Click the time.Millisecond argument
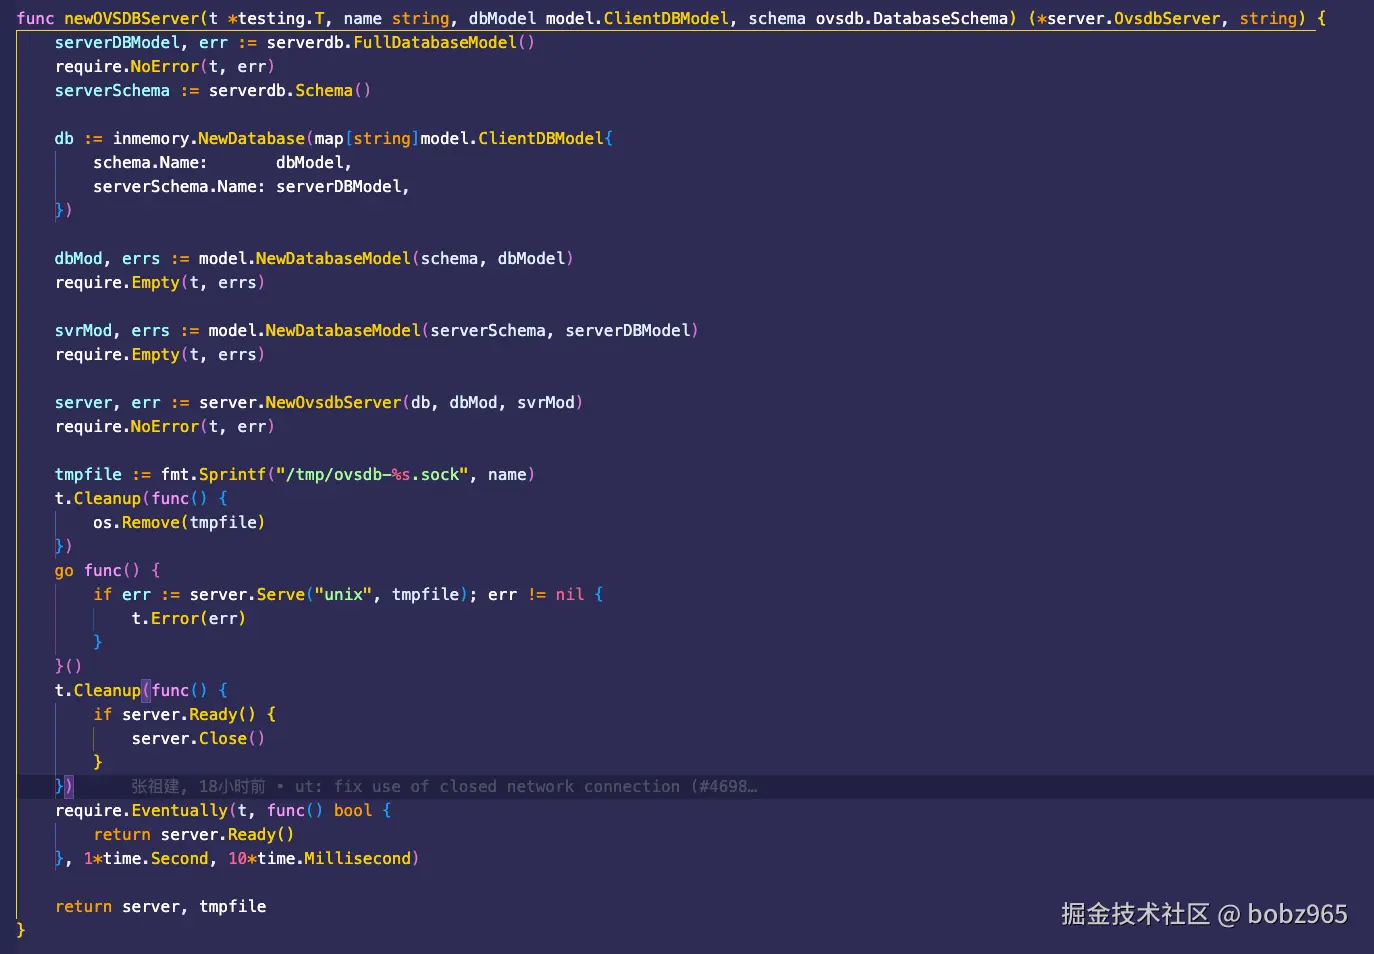The width and height of the screenshot is (1374, 954). click(334, 858)
